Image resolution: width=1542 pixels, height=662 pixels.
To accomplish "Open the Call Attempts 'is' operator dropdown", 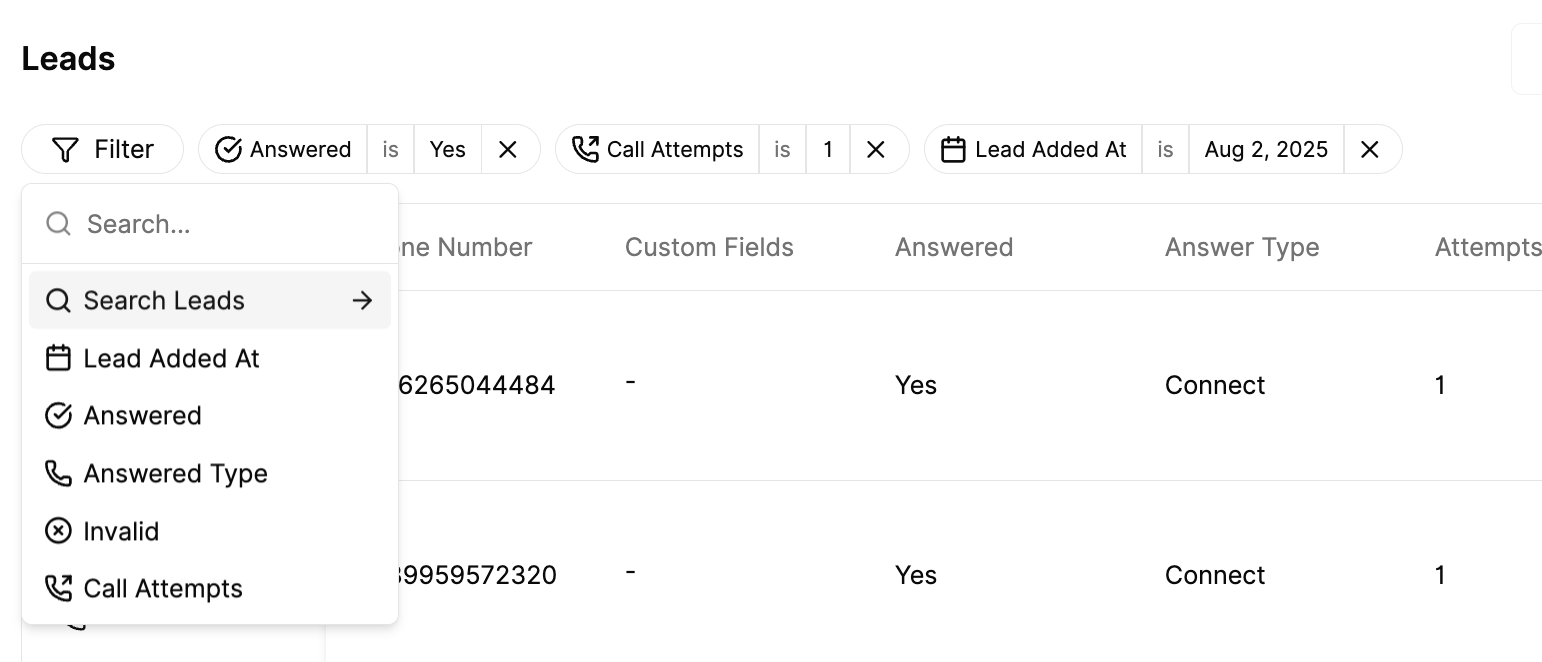I will point(782,150).
